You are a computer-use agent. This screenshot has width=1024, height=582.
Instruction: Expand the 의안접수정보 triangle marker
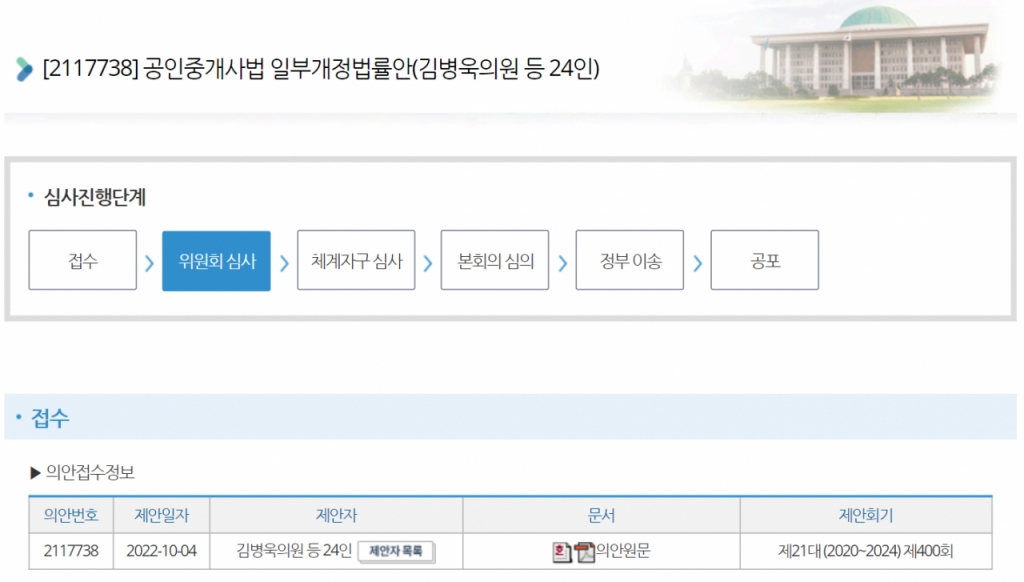click(36, 472)
